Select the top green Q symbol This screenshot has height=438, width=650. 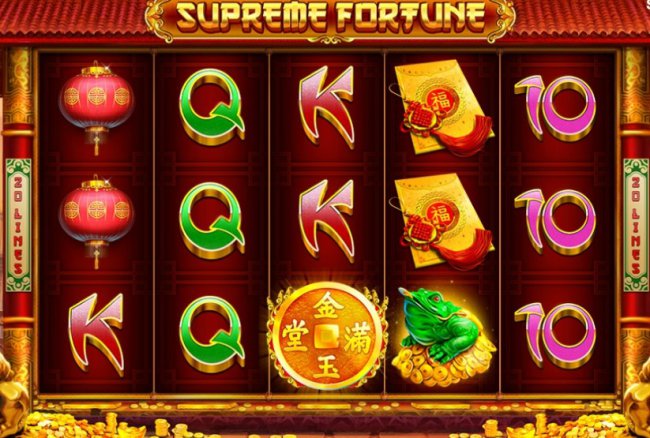212,107
